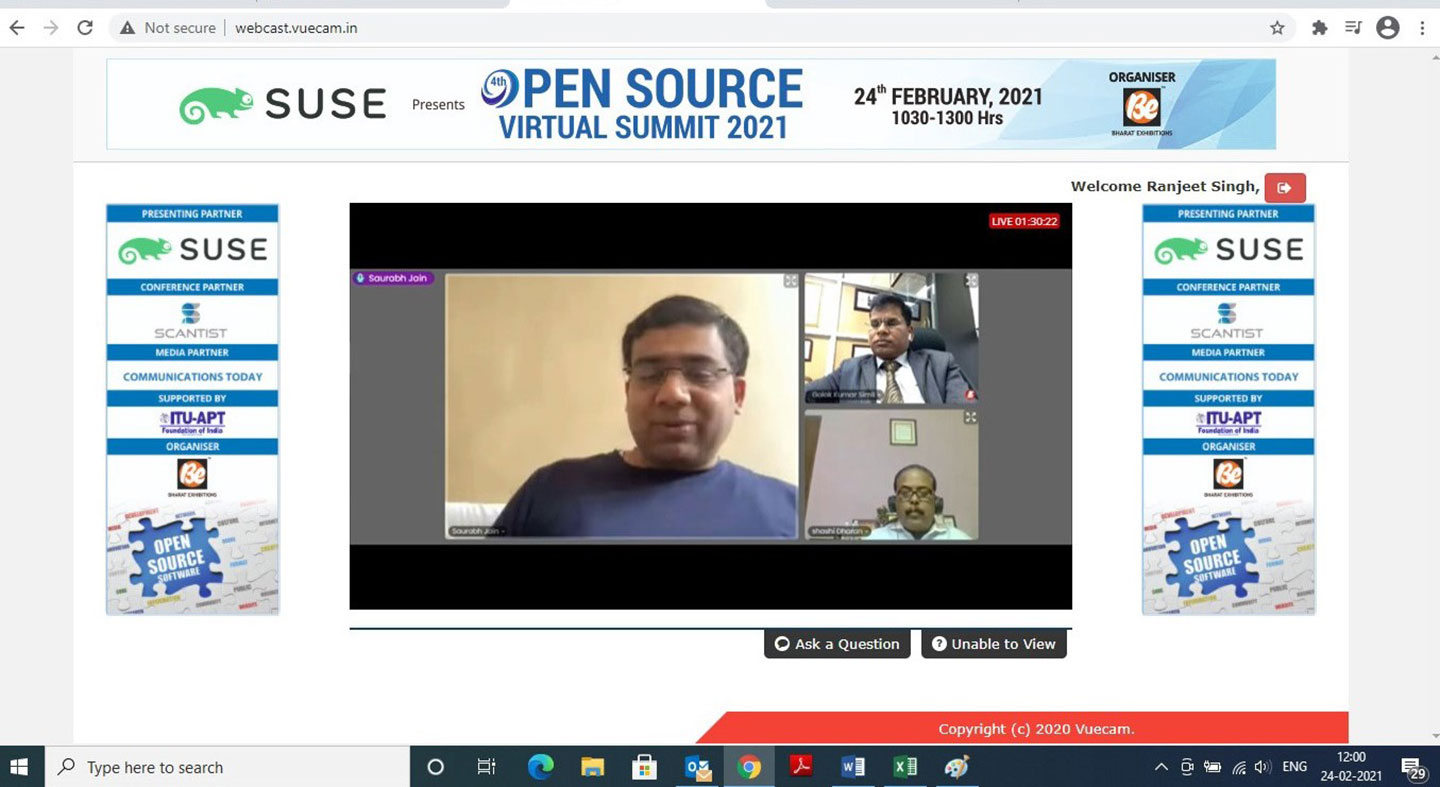Viewport: 1440px width, 787px height.
Task: Switch to Adobe Acrobat in the taskbar
Action: (801, 767)
